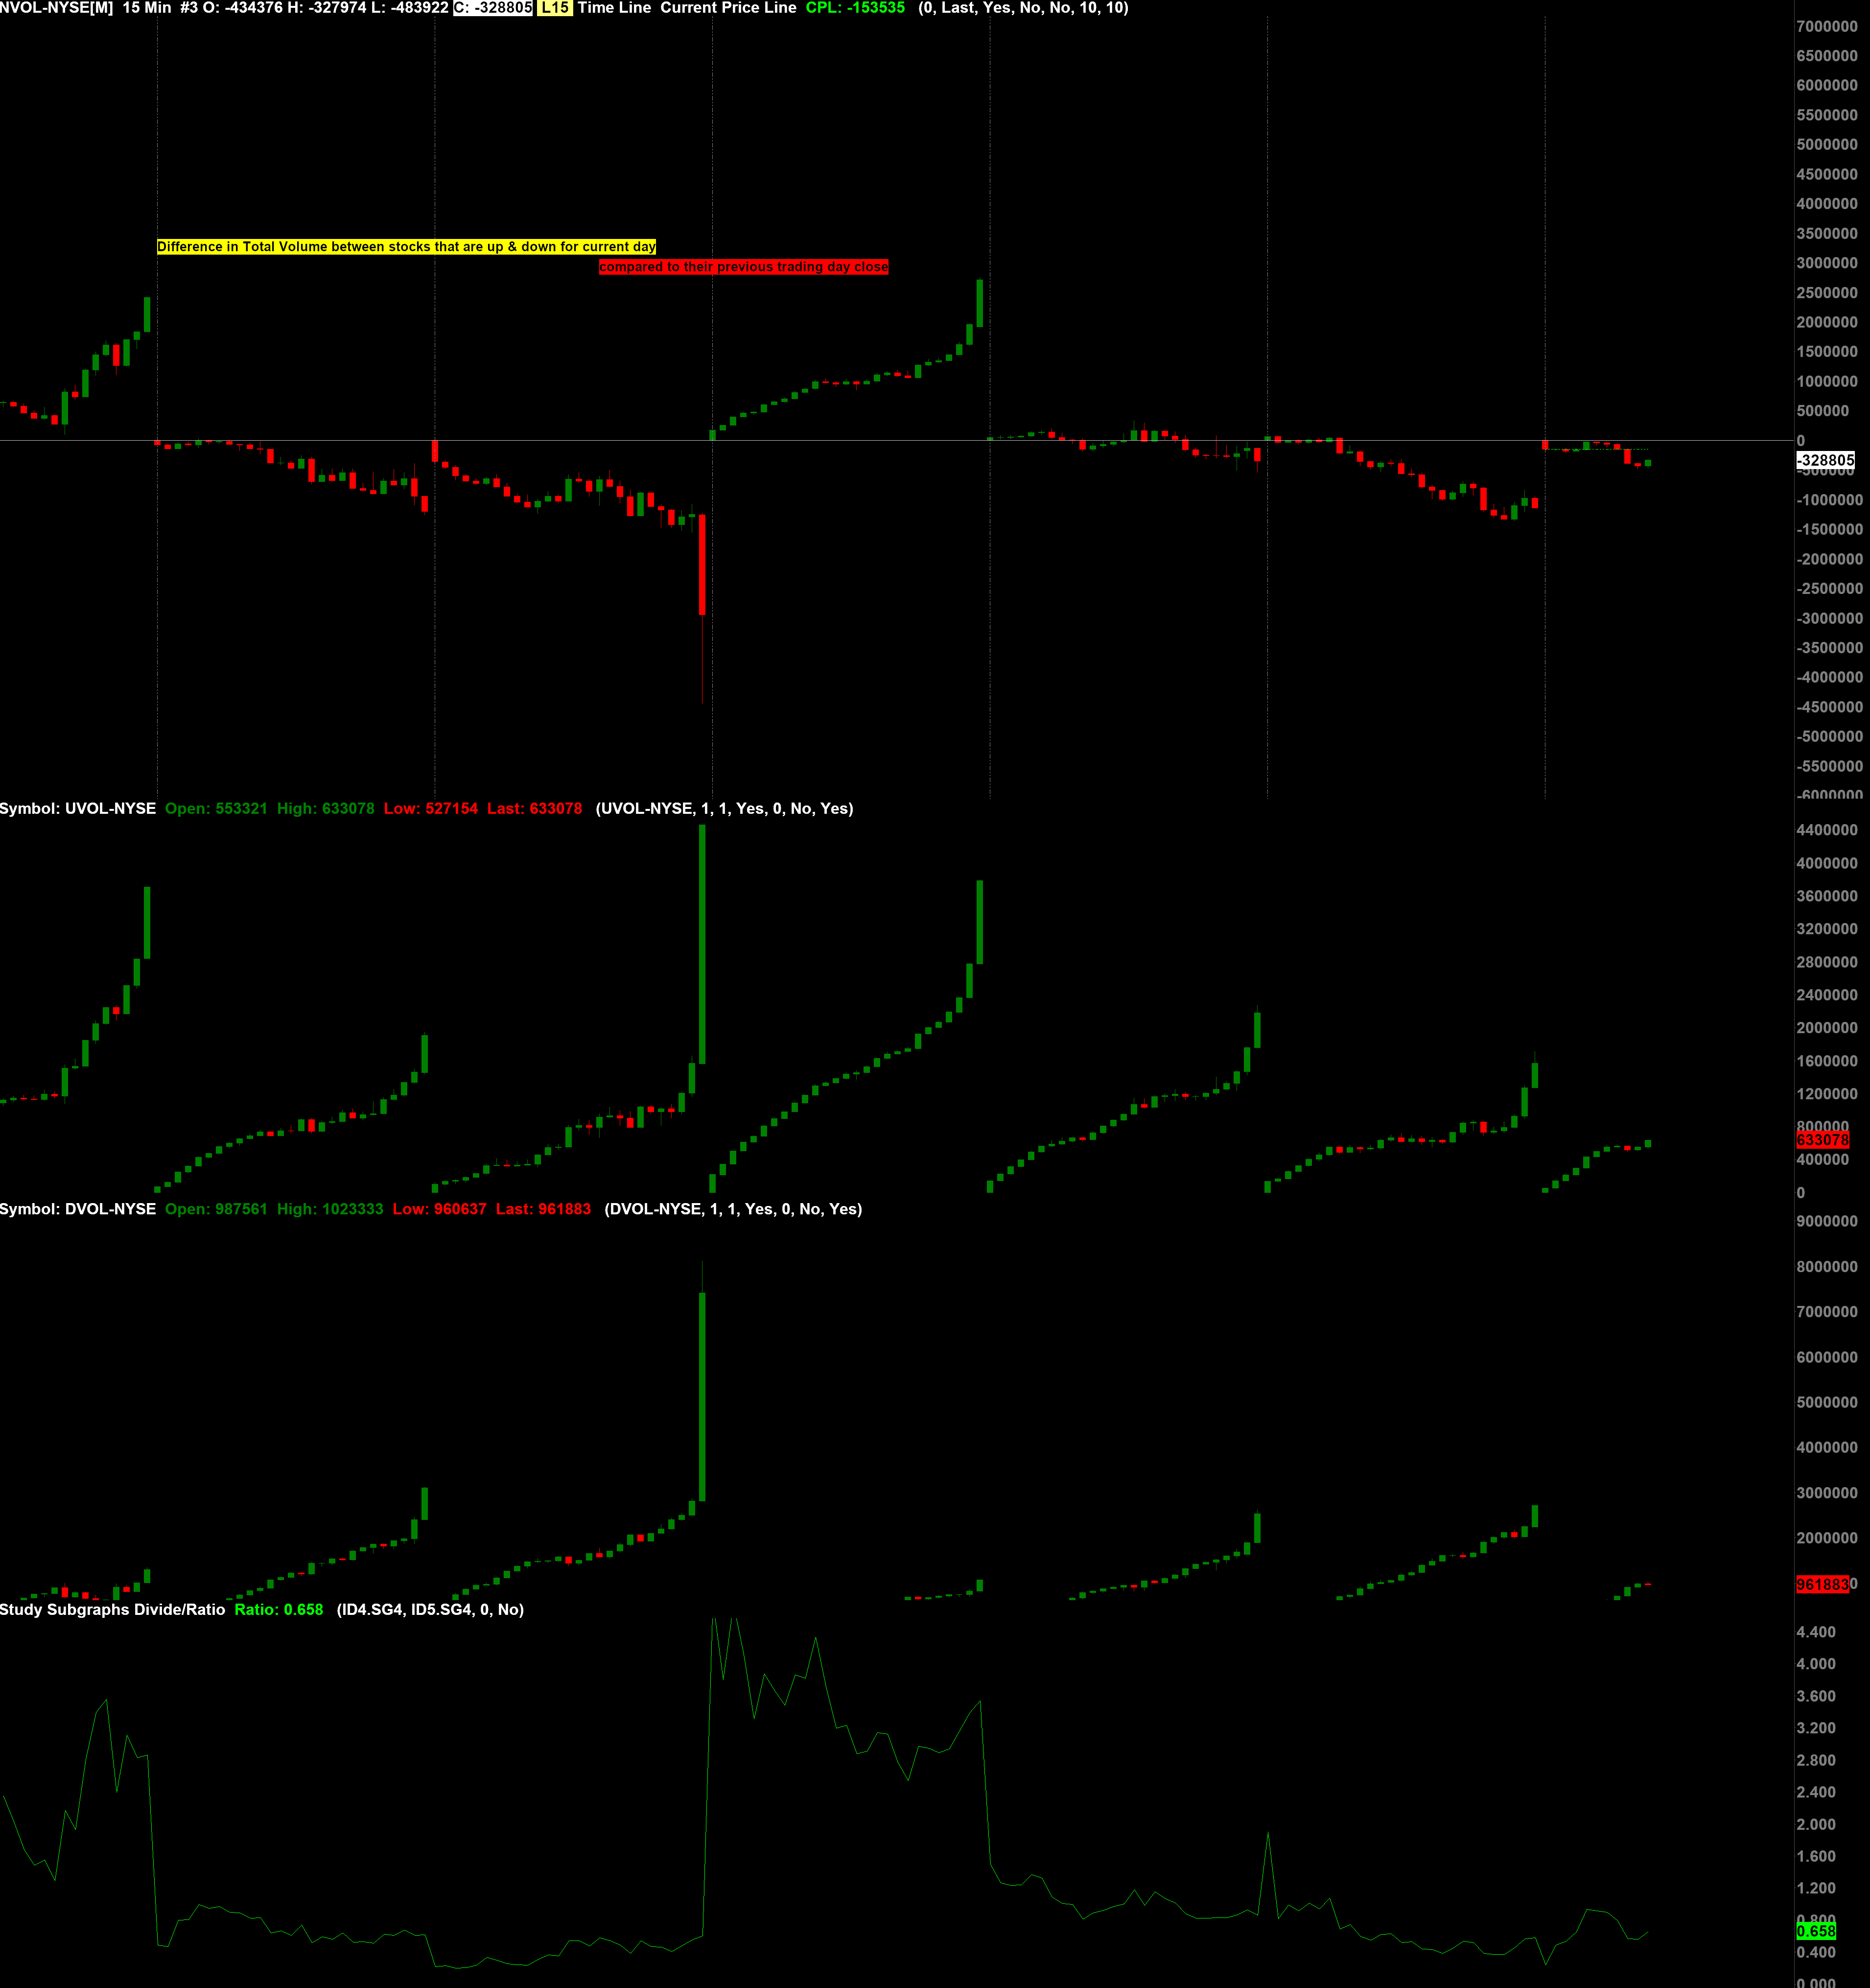Select the Symbol: UVOL-NYSE study title
The image size is (1870, 1988).
(78, 809)
